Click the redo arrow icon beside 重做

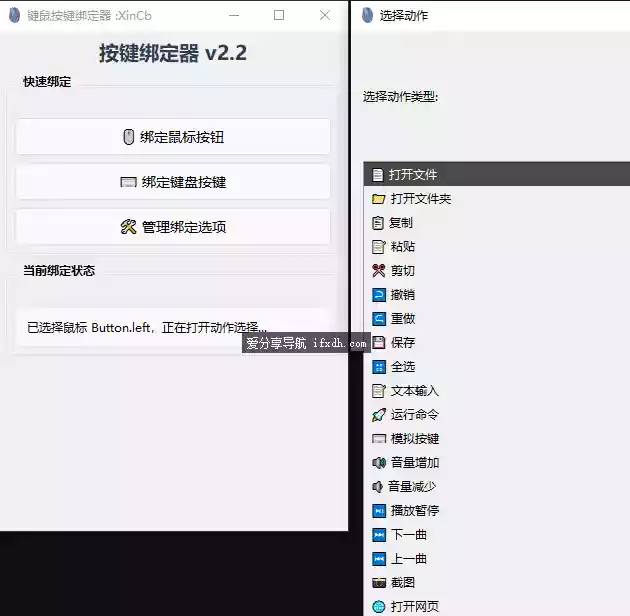[x=379, y=319]
